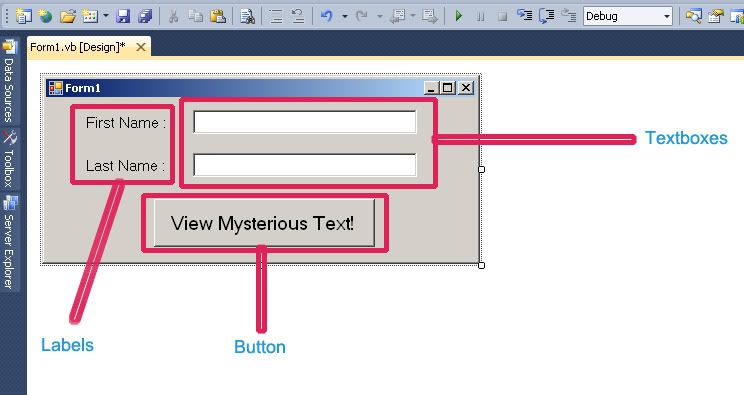Close the Form1.vb [Design] tab
This screenshot has height=395, width=744.
coord(141,47)
